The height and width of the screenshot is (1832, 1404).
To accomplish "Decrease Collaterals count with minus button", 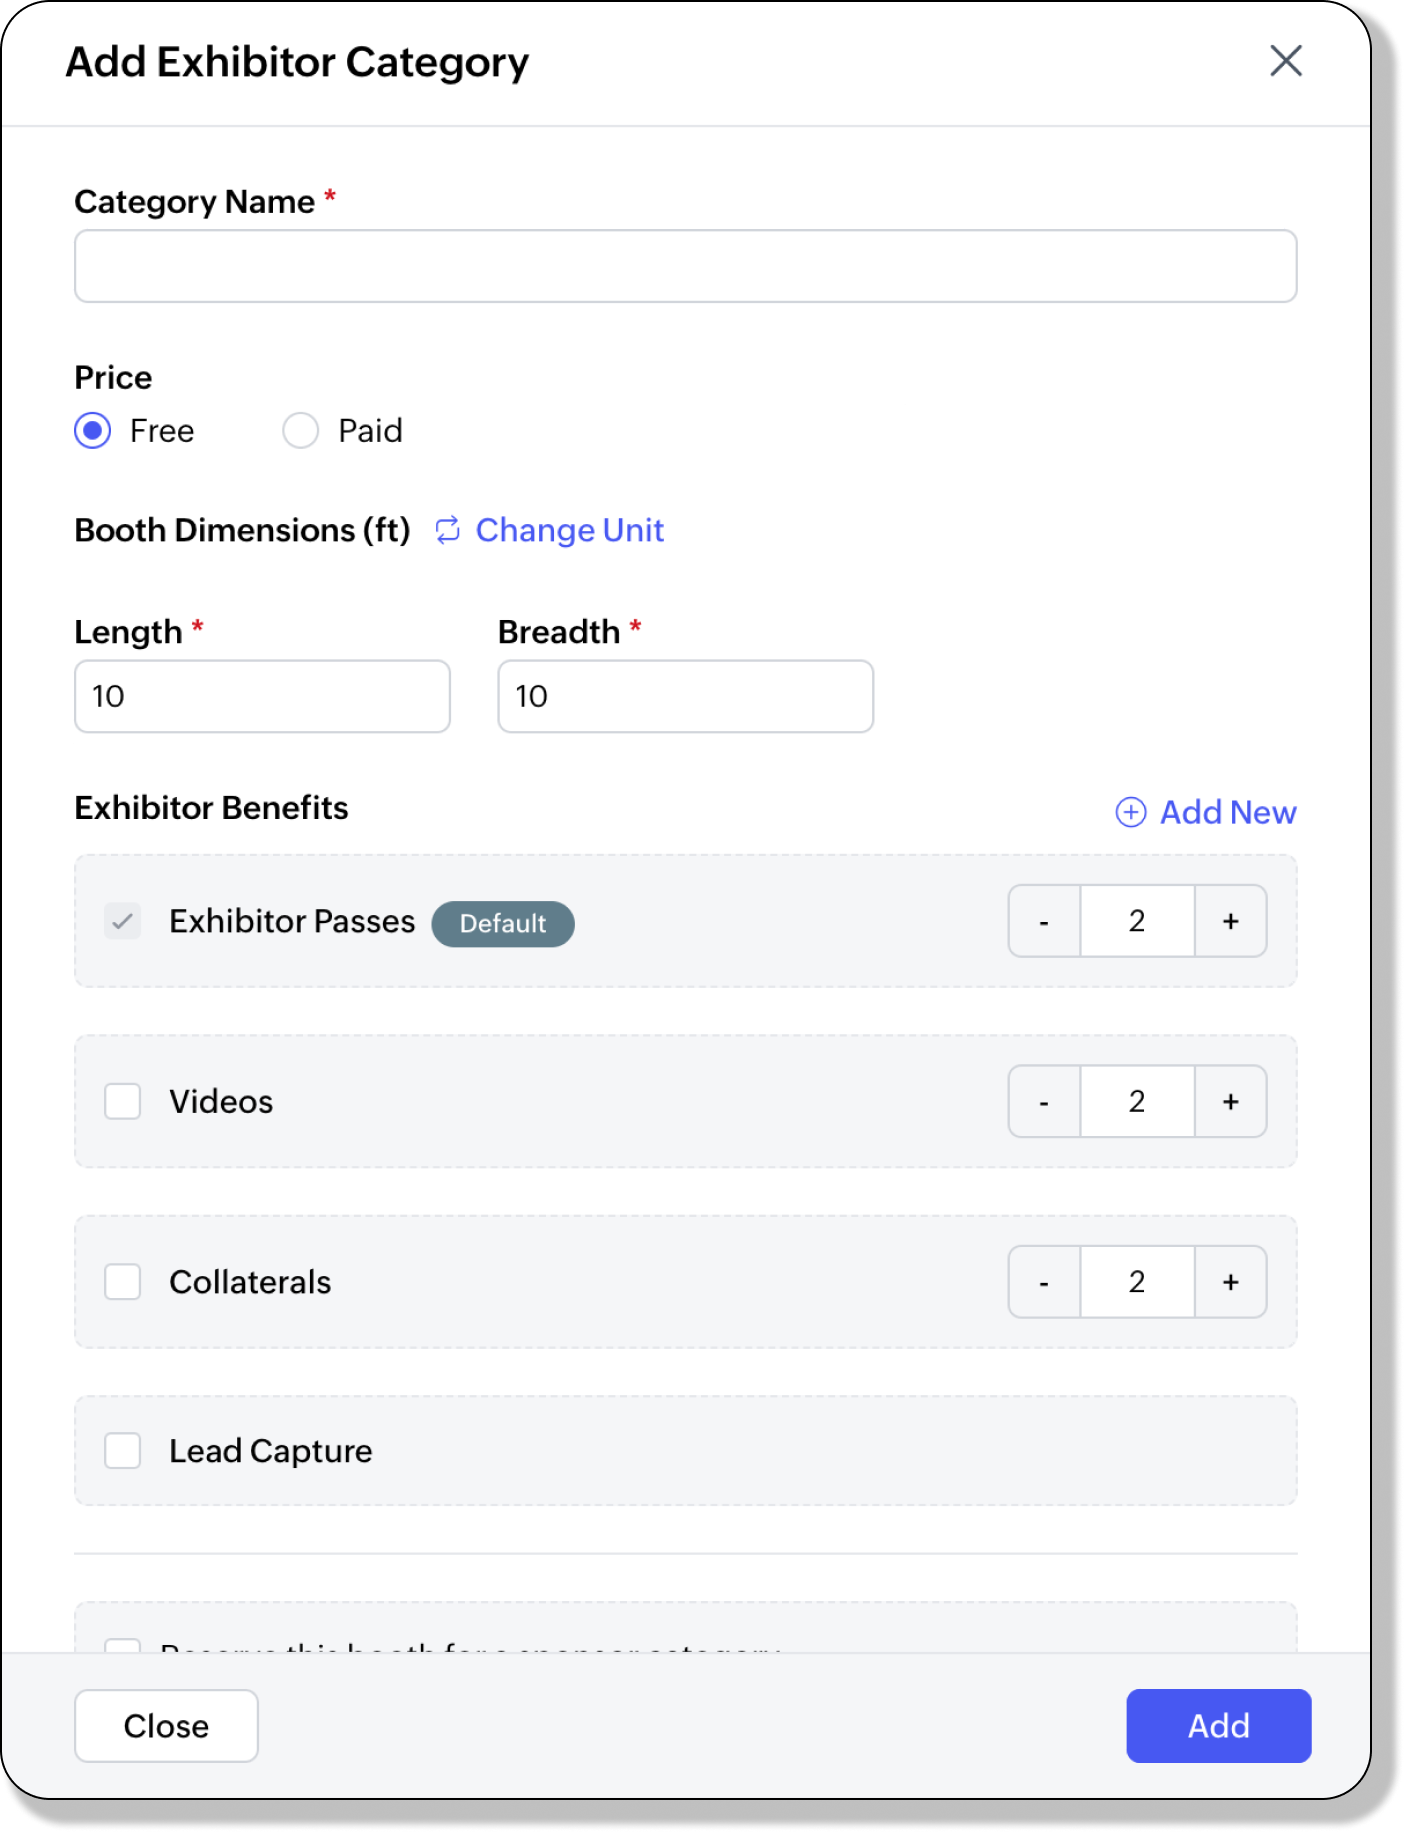I will click(x=1044, y=1282).
